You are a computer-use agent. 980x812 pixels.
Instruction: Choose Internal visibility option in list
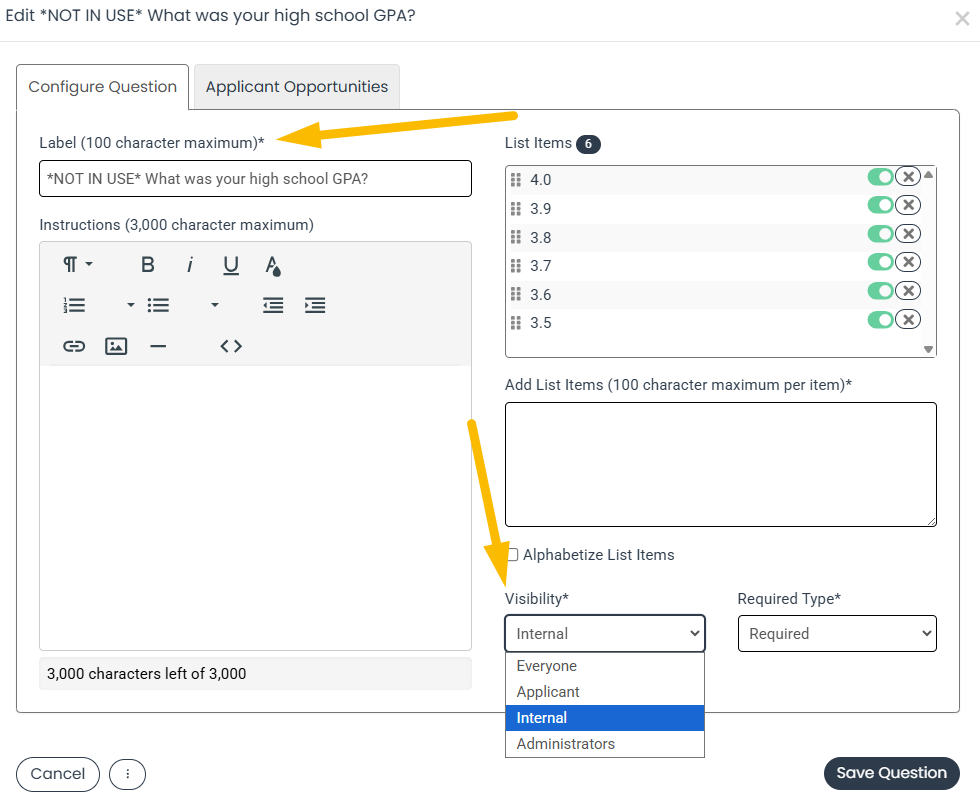(x=605, y=718)
